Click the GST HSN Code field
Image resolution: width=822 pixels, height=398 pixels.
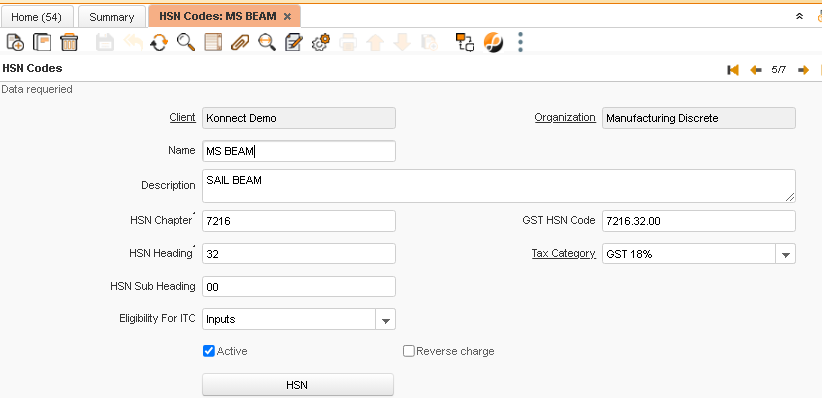pyautogui.click(x=699, y=221)
